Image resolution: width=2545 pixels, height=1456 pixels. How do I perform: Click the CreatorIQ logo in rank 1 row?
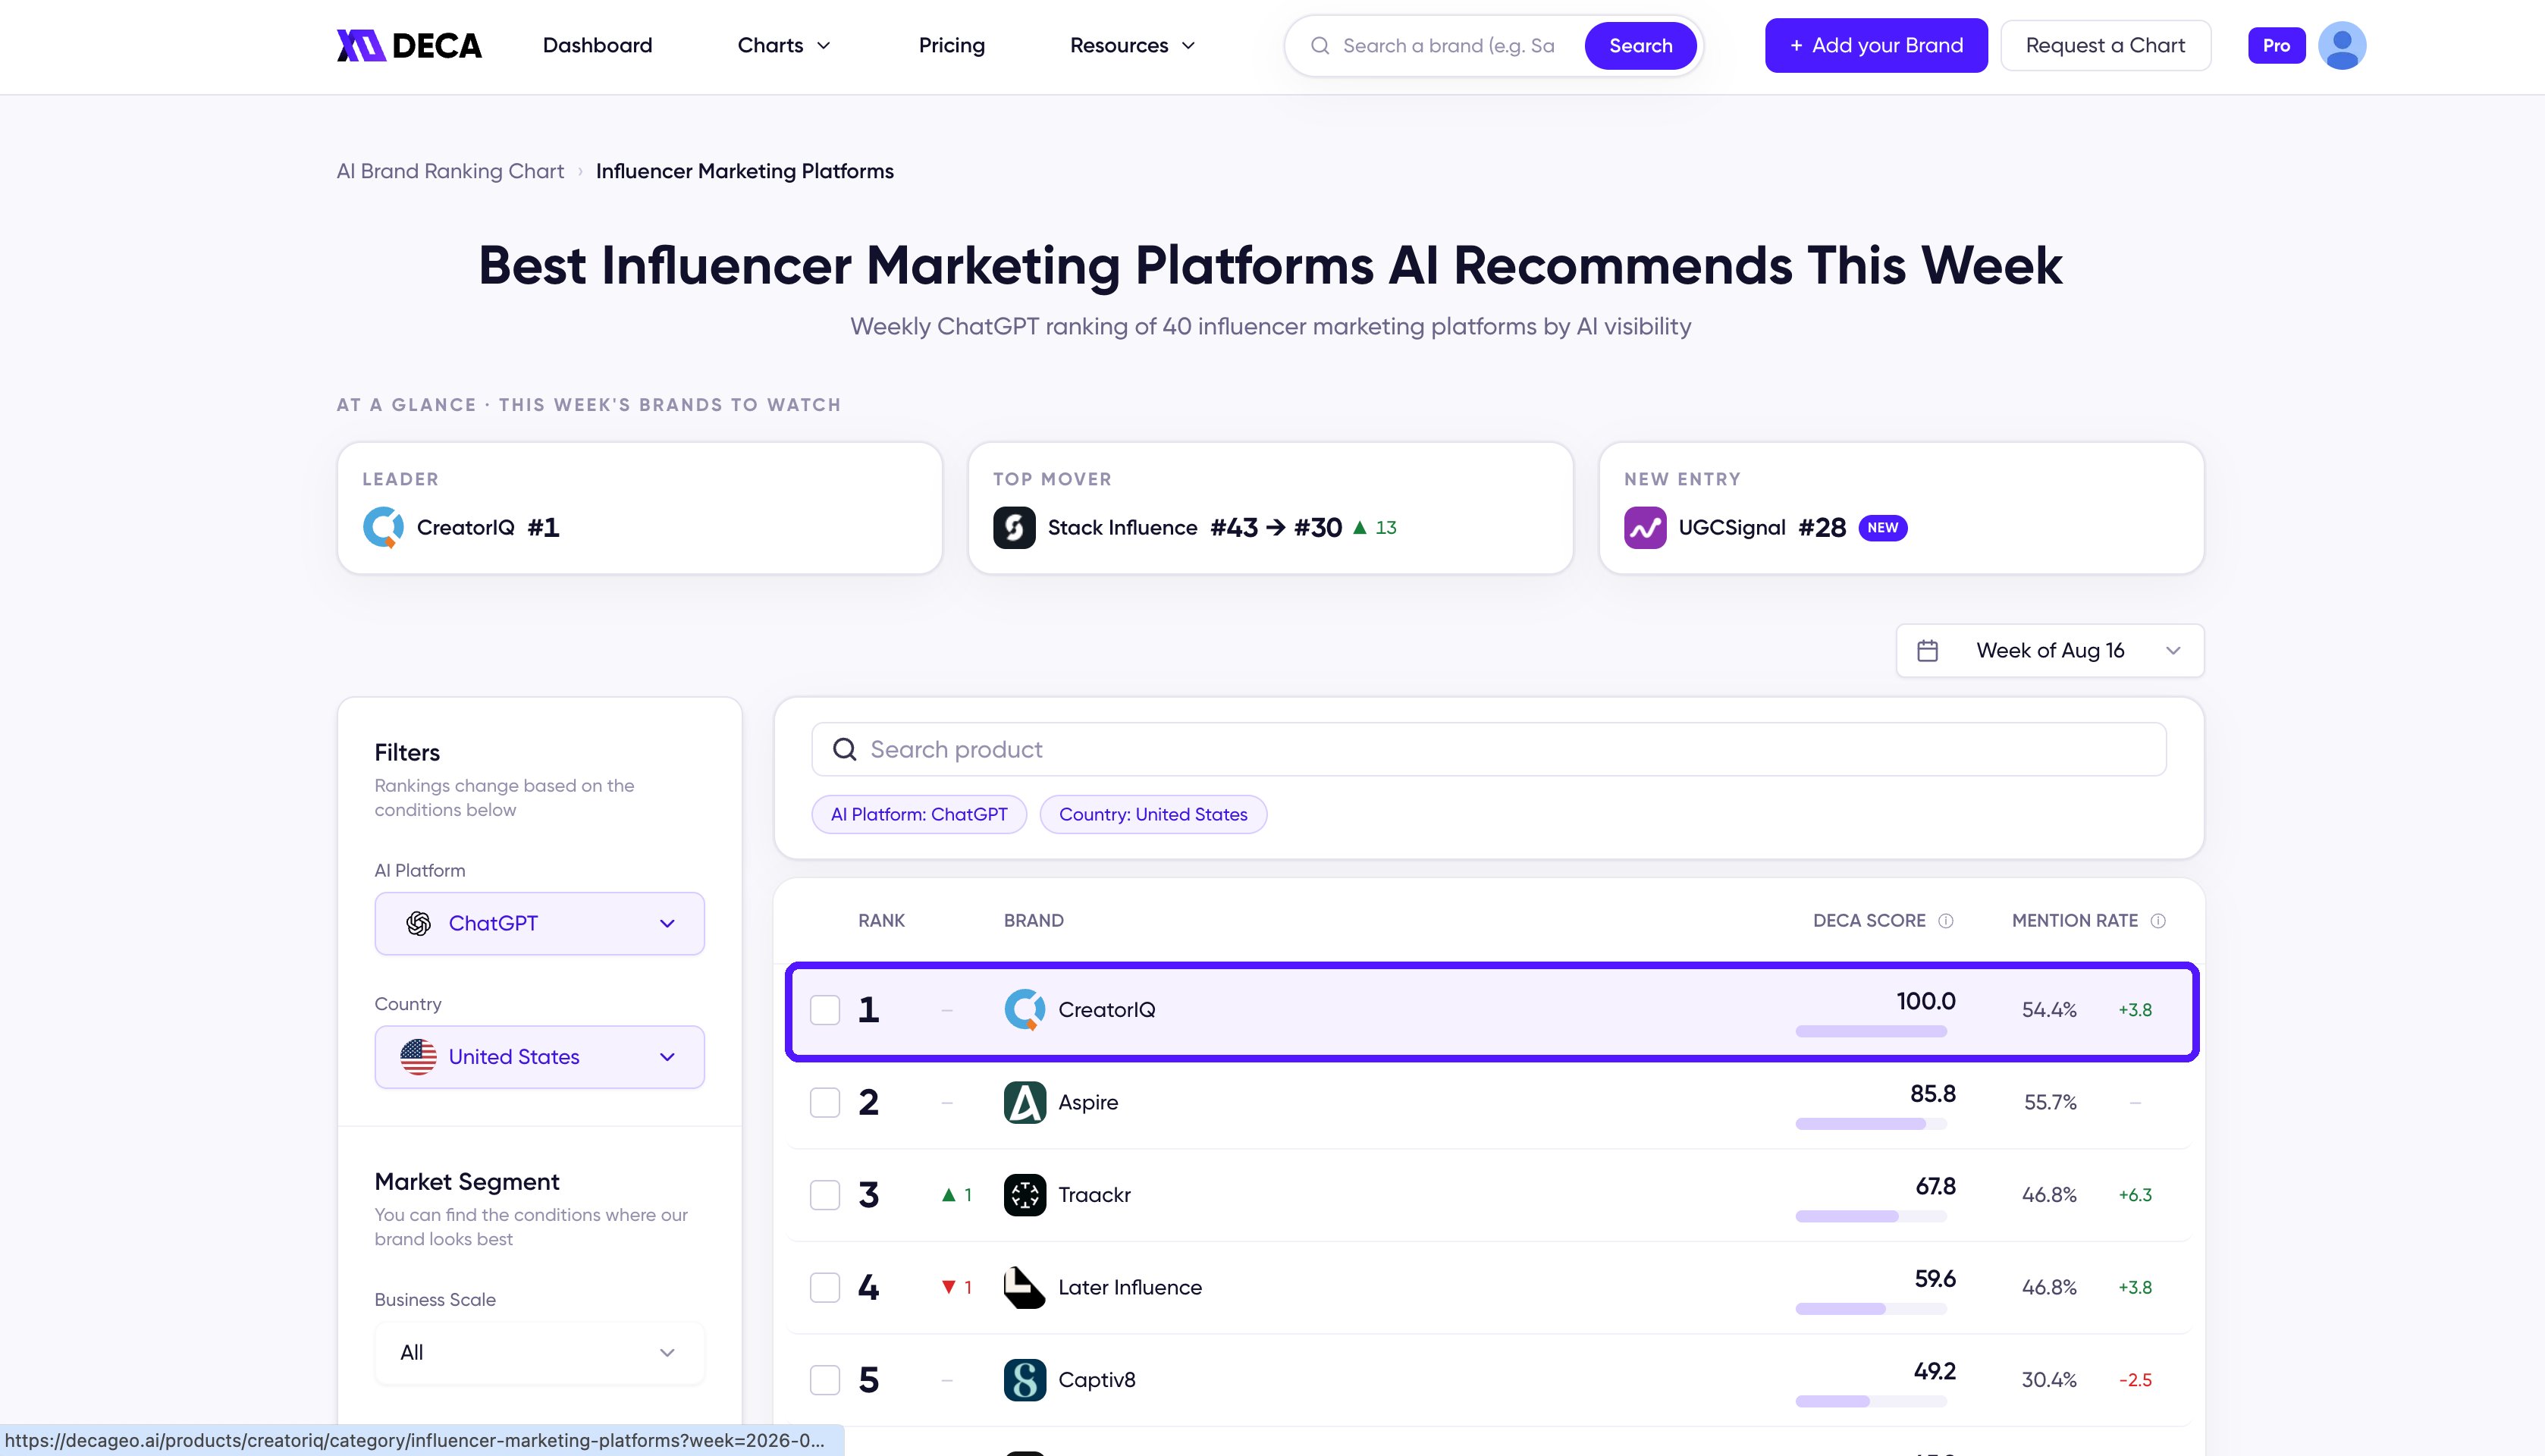(x=1025, y=1010)
